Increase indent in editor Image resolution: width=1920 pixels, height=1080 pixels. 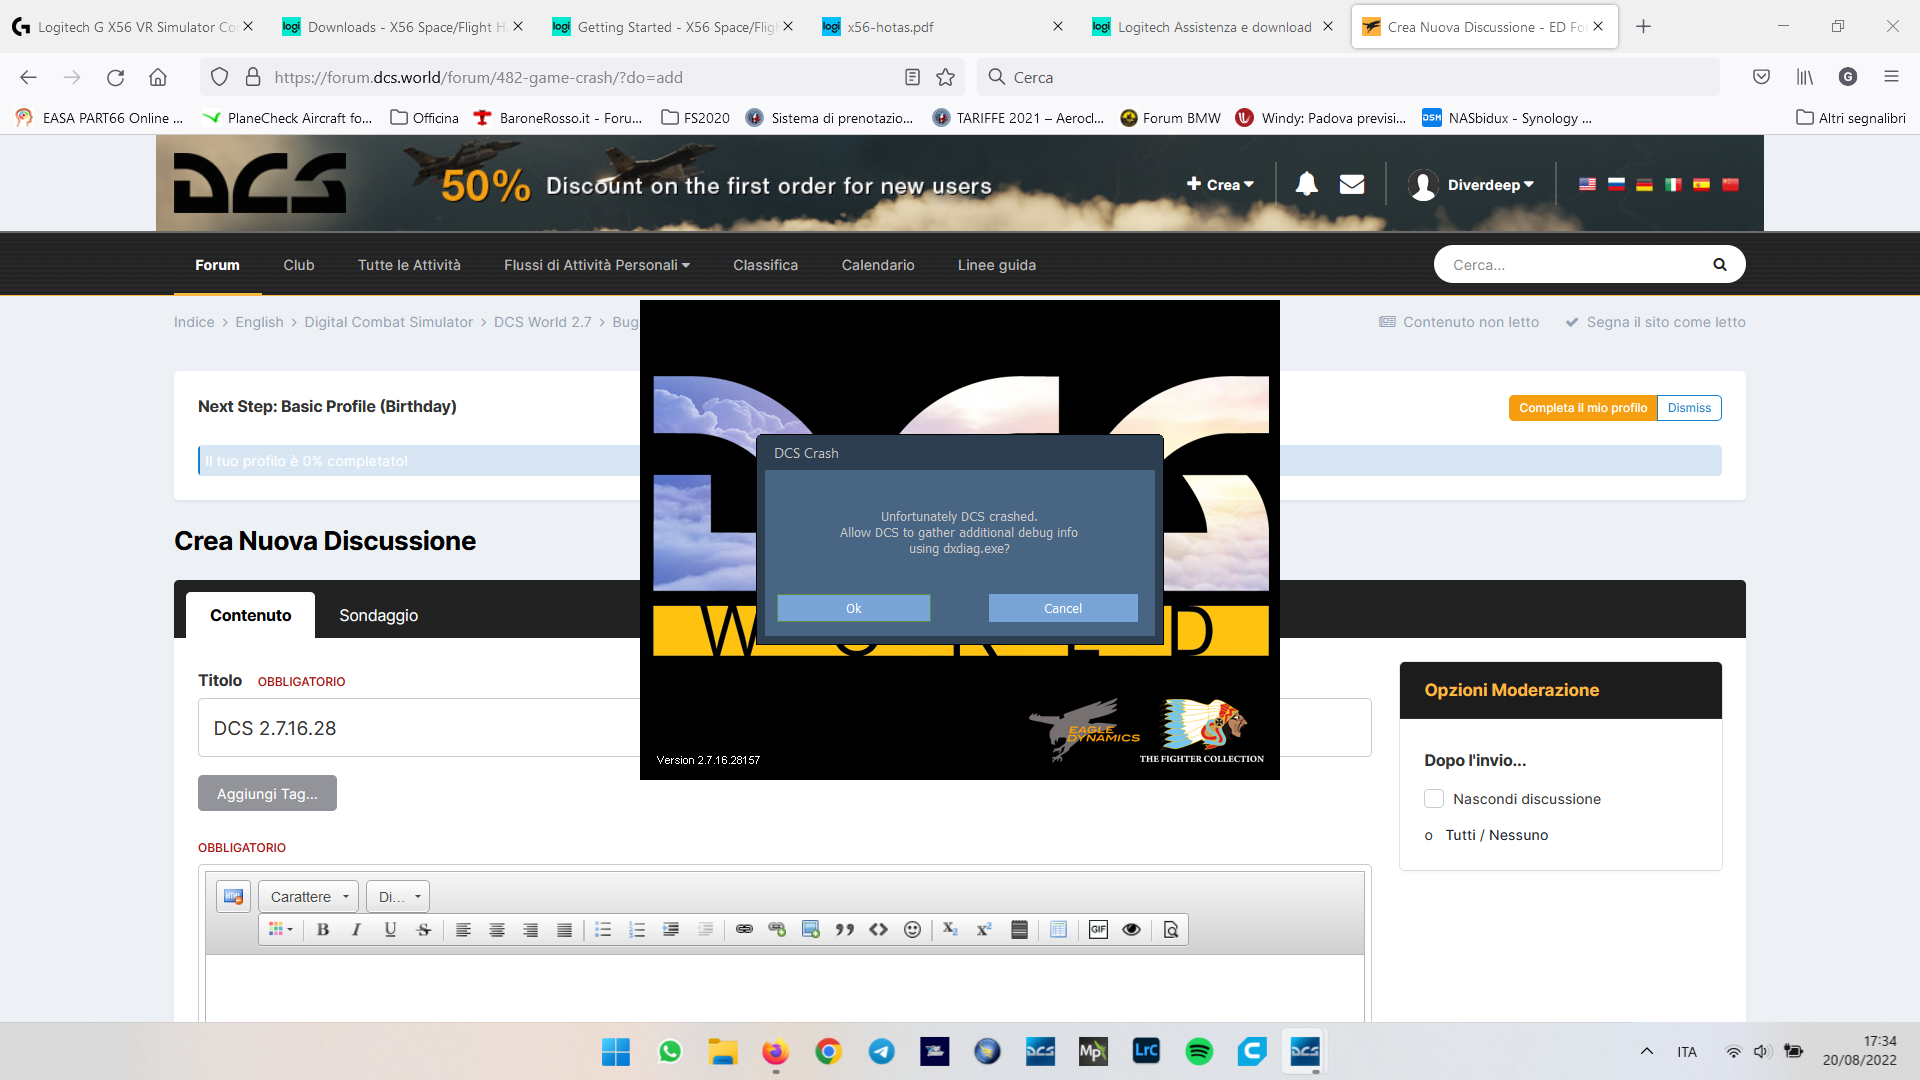(x=671, y=930)
